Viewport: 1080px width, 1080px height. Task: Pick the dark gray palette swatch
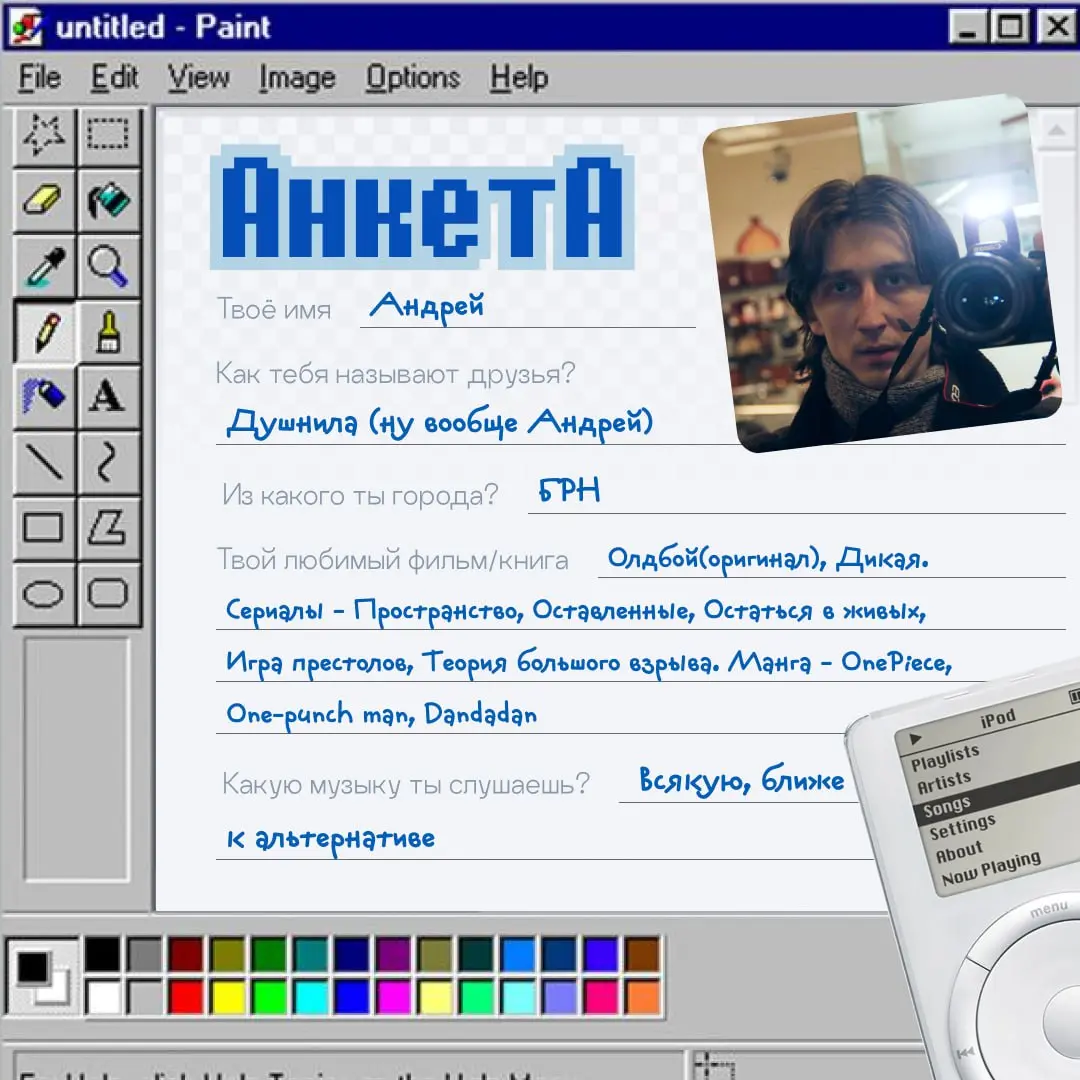(x=144, y=955)
